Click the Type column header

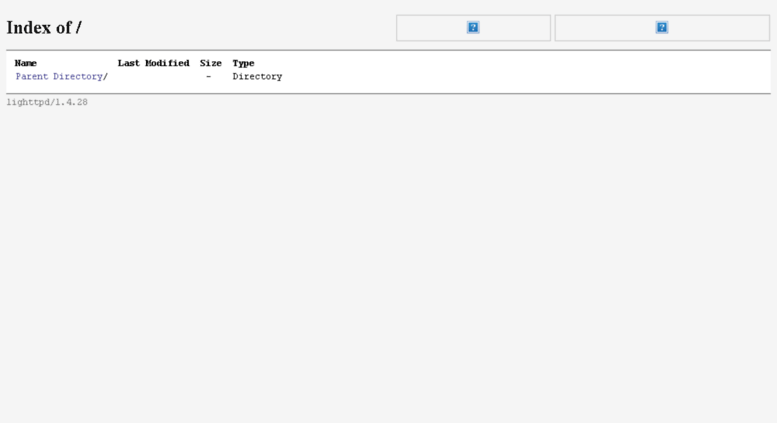click(x=243, y=63)
